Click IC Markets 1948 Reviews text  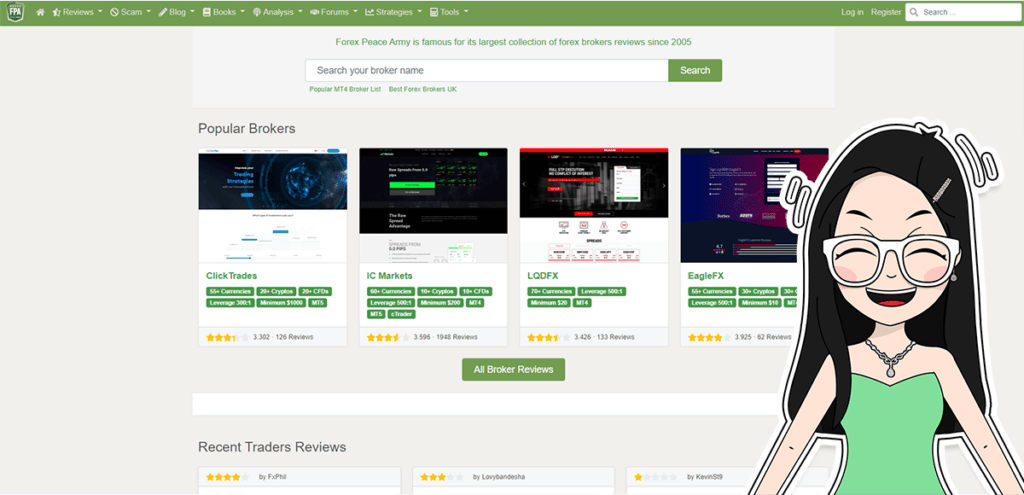click(x=456, y=338)
